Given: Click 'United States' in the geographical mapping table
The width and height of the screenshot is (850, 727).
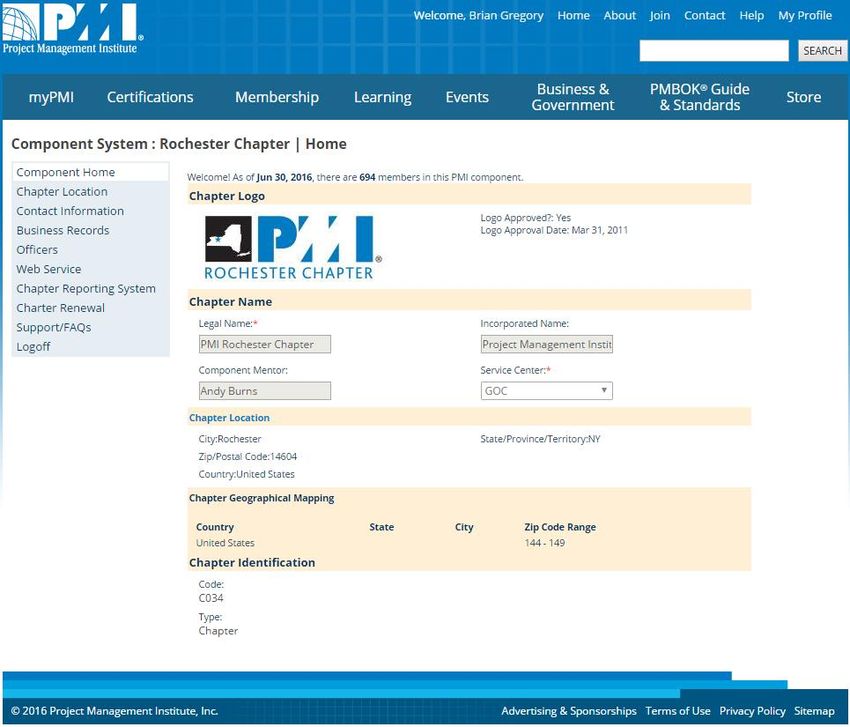Looking at the screenshot, I should click(x=225, y=543).
